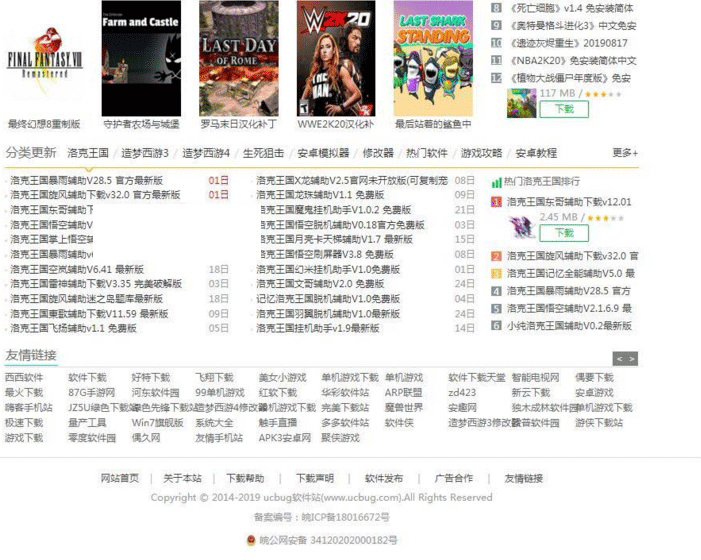701x560 pixels.
Task: Open 西西软件 friend link
Action: (x=24, y=378)
